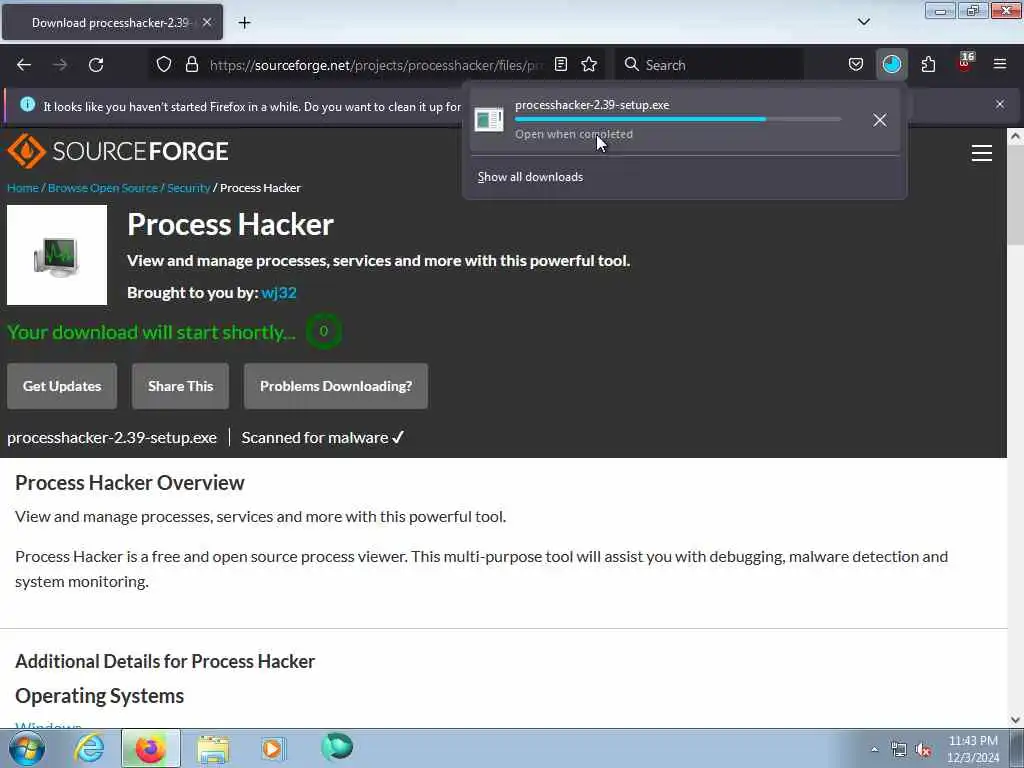Screen dimensions: 1024x768
Task: Click the Process Hacker project thumbnail
Action: [57, 255]
